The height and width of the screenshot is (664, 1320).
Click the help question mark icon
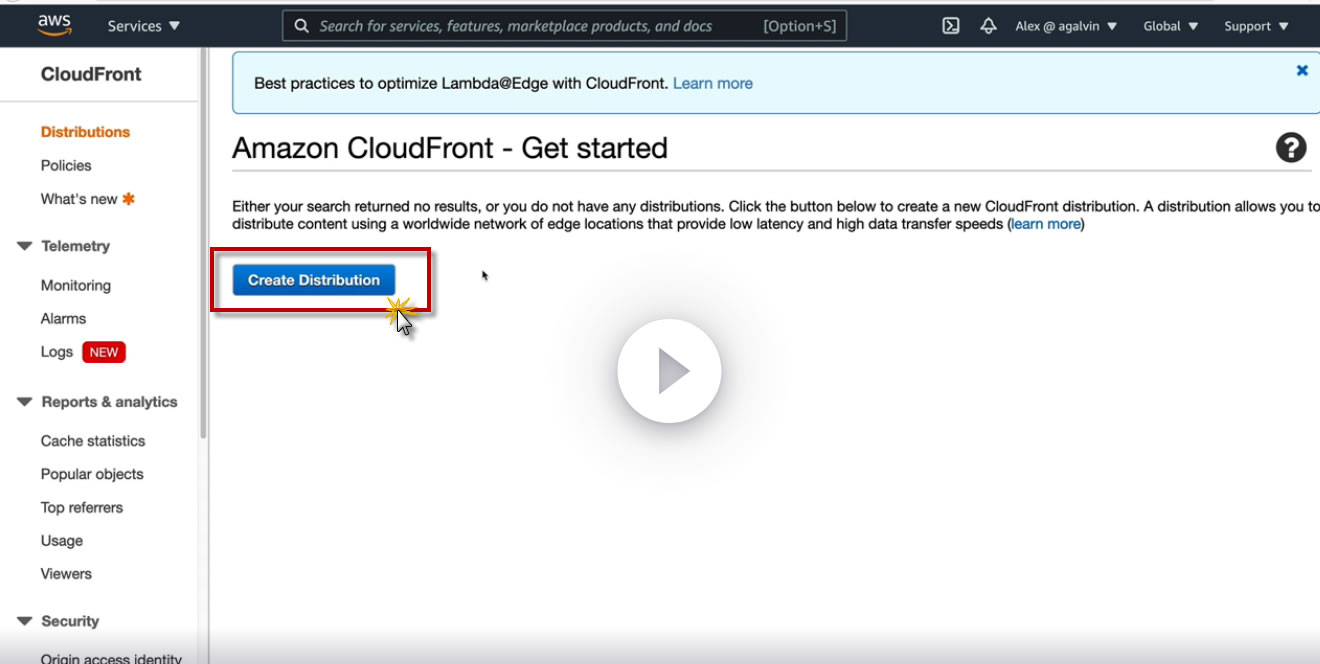click(x=1291, y=148)
